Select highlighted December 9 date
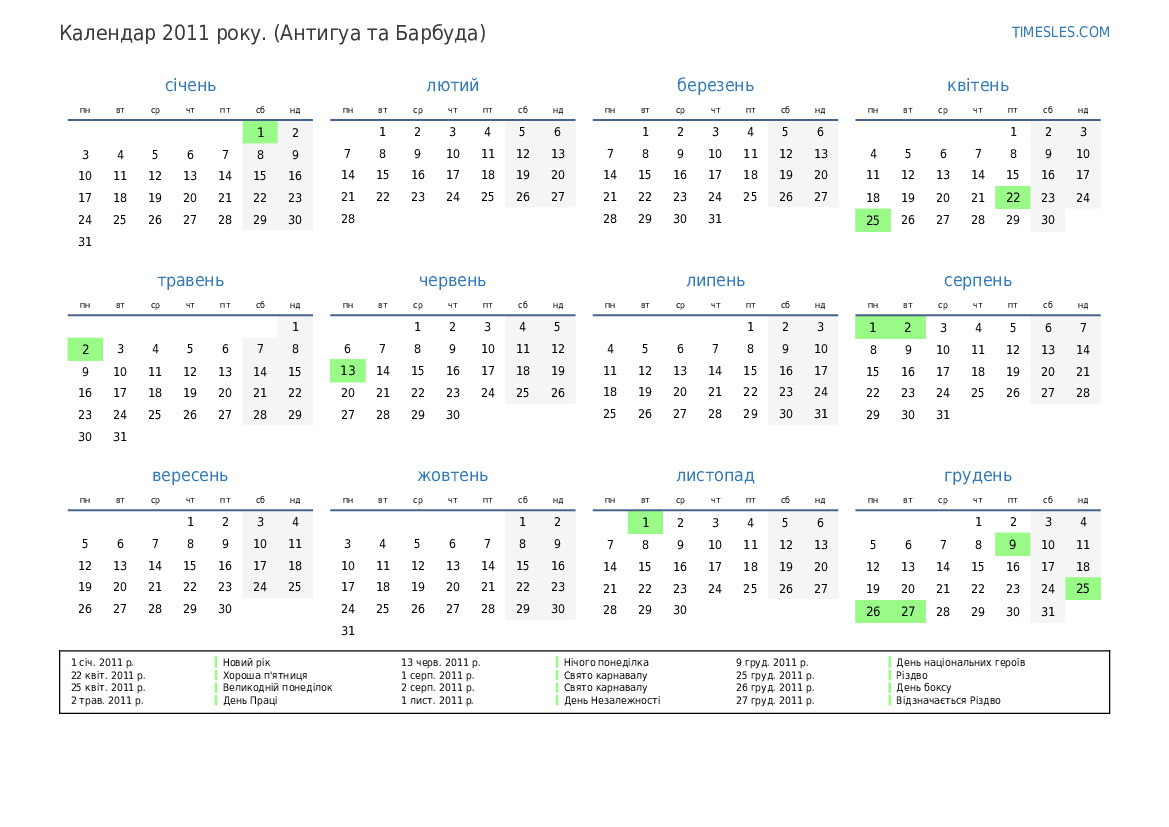 click(1012, 545)
